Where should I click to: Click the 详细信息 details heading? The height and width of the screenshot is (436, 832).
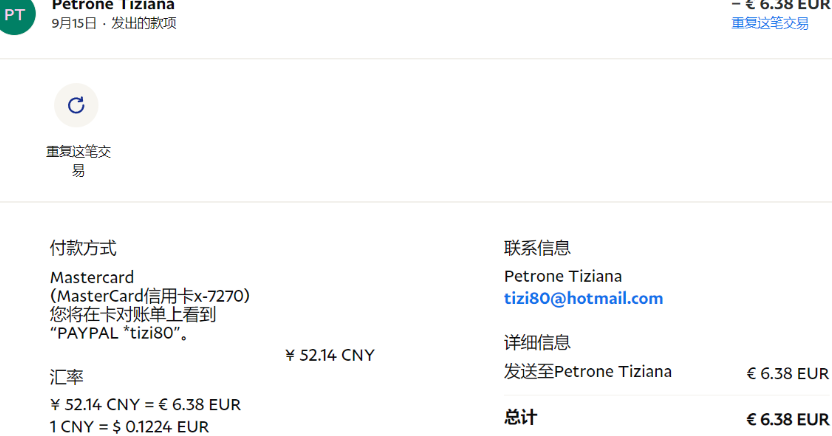[x=537, y=343]
